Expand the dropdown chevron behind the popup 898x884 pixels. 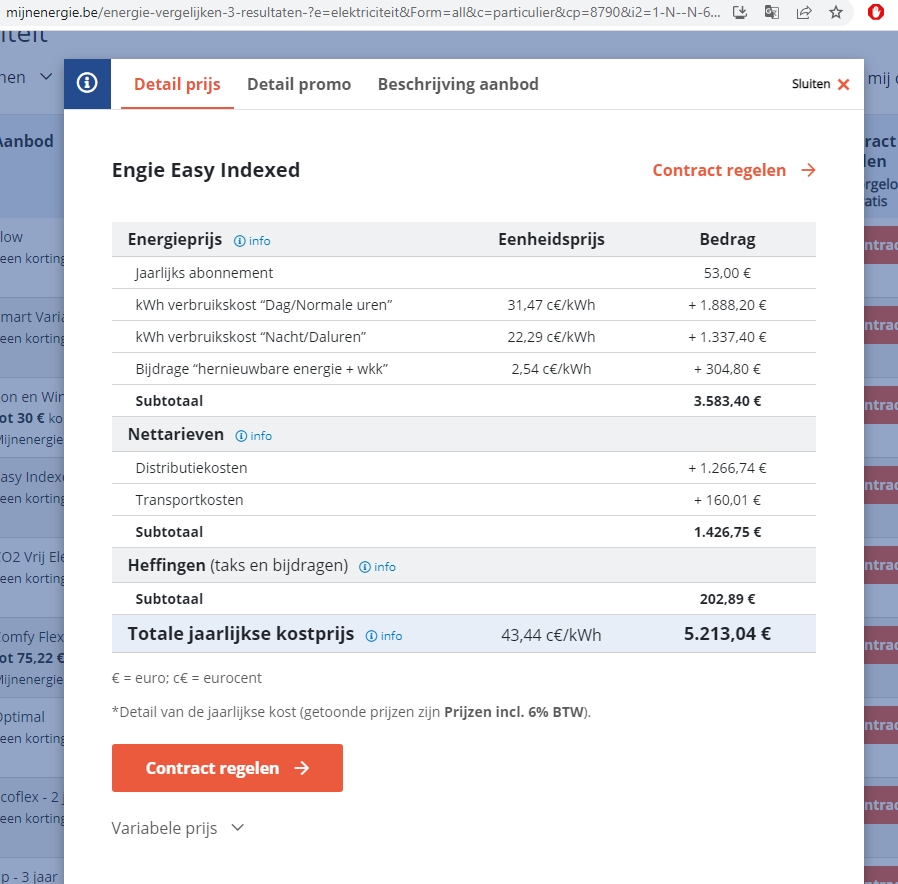point(46,77)
